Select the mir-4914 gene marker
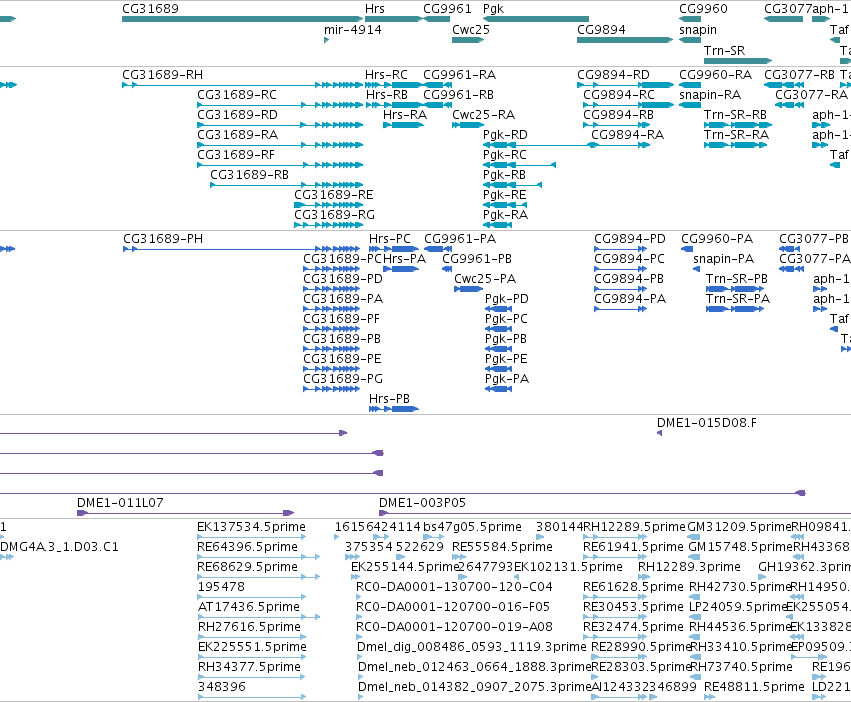 point(326,40)
